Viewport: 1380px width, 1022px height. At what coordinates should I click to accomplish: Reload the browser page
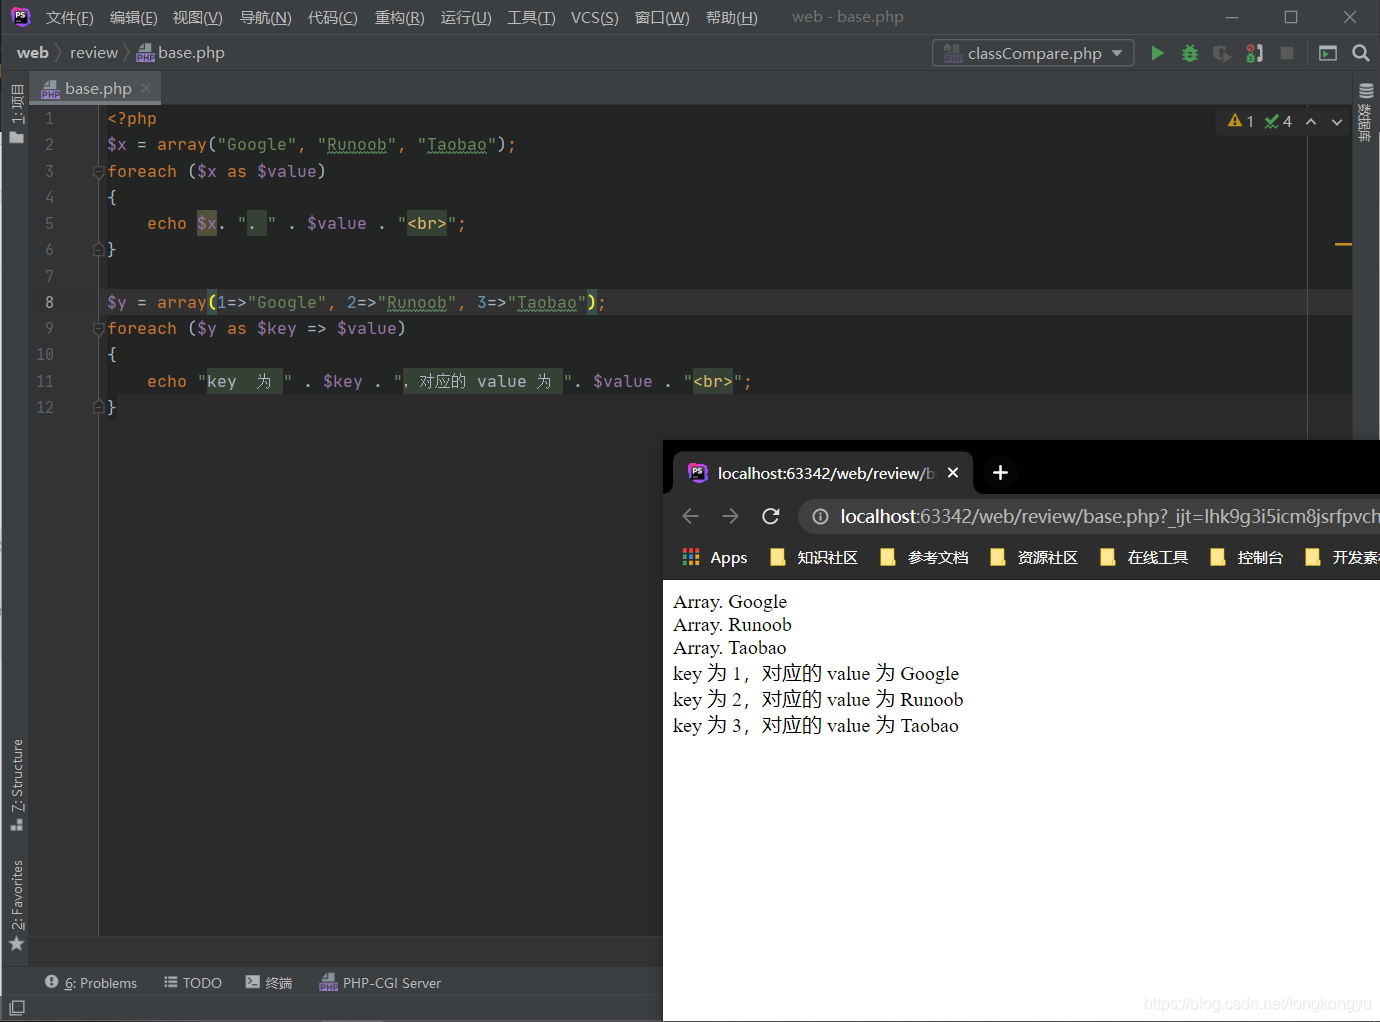point(770,516)
